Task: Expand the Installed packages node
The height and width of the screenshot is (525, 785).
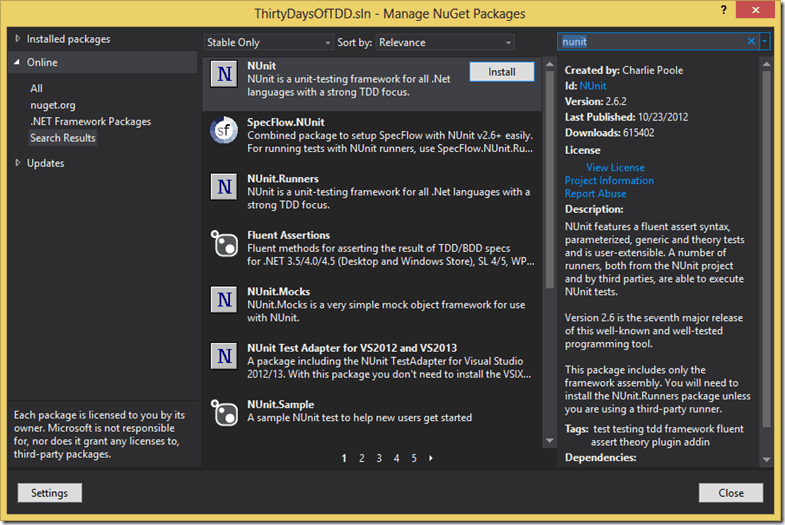Action: click(18, 39)
